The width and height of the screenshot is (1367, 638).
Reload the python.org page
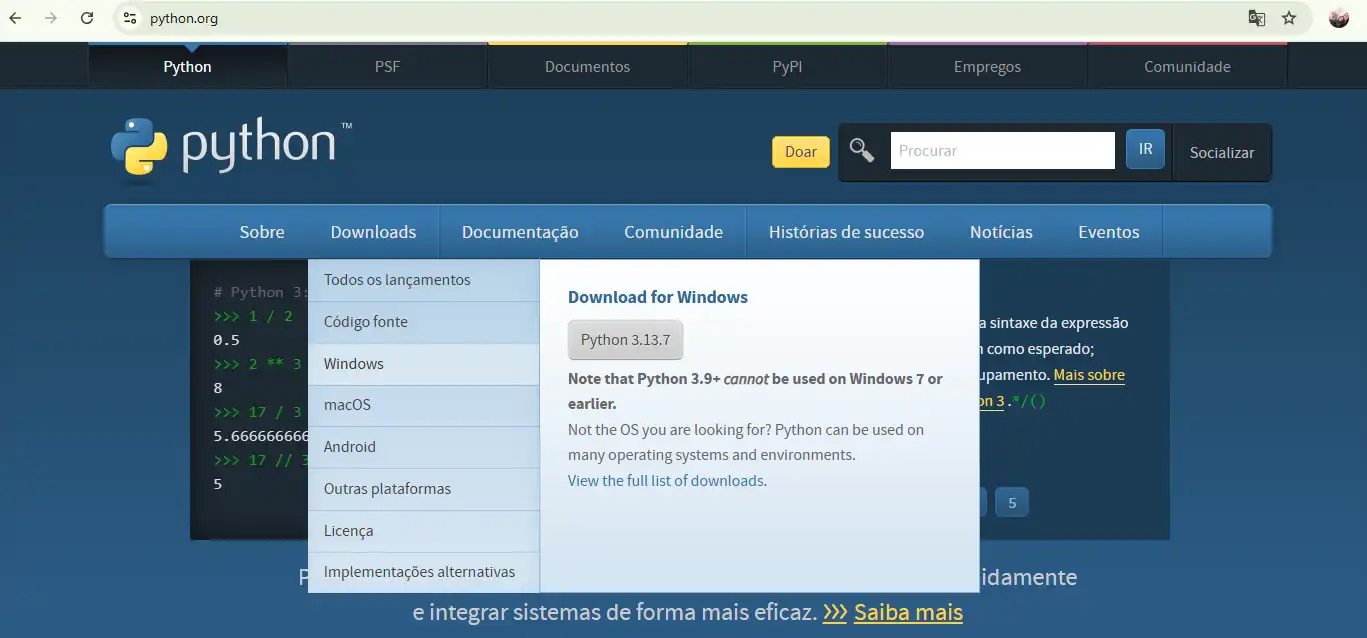click(87, 18)
